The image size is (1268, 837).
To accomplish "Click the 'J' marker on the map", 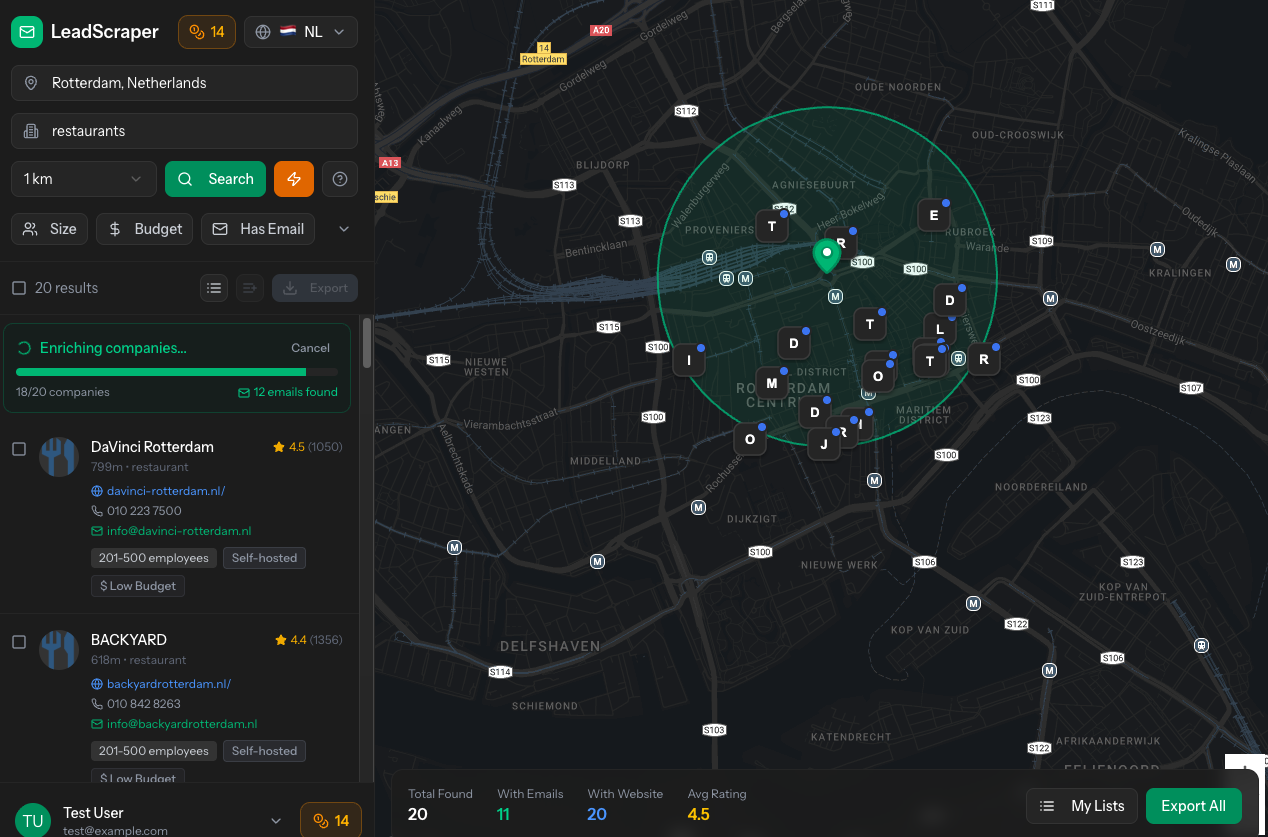I will coord(823,445).
